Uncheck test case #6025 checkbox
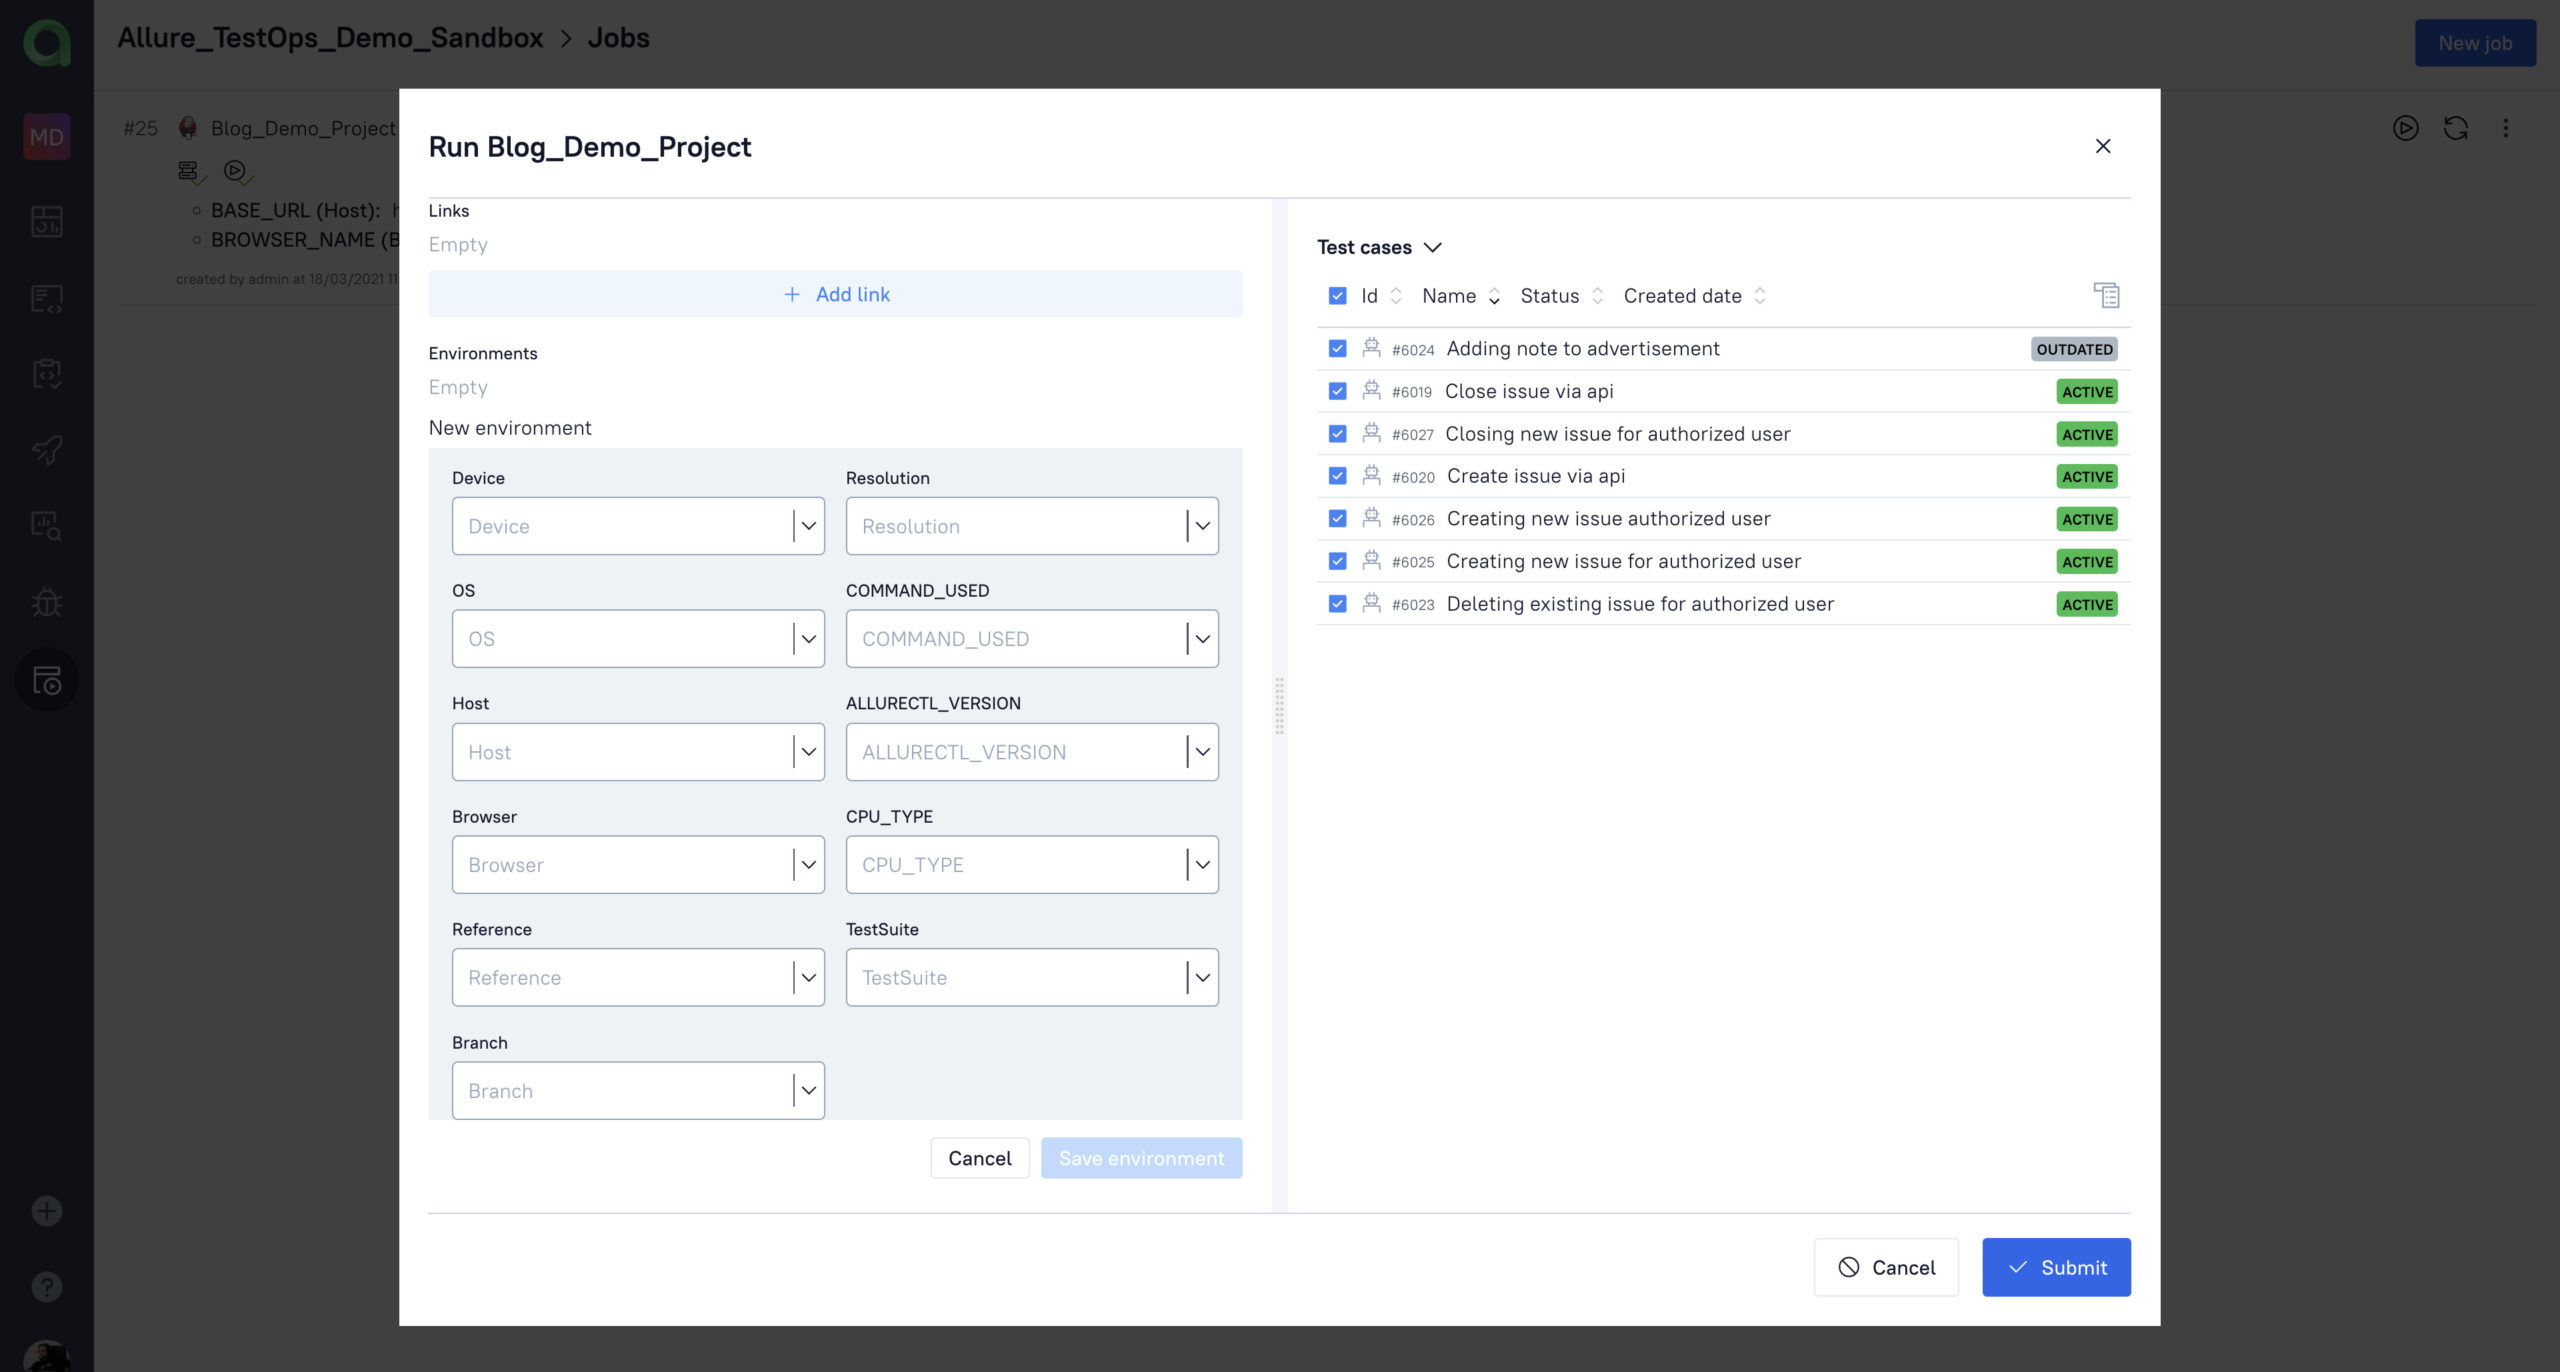This screenshot has height=1372, width=2560. (x=1337, y=561)
